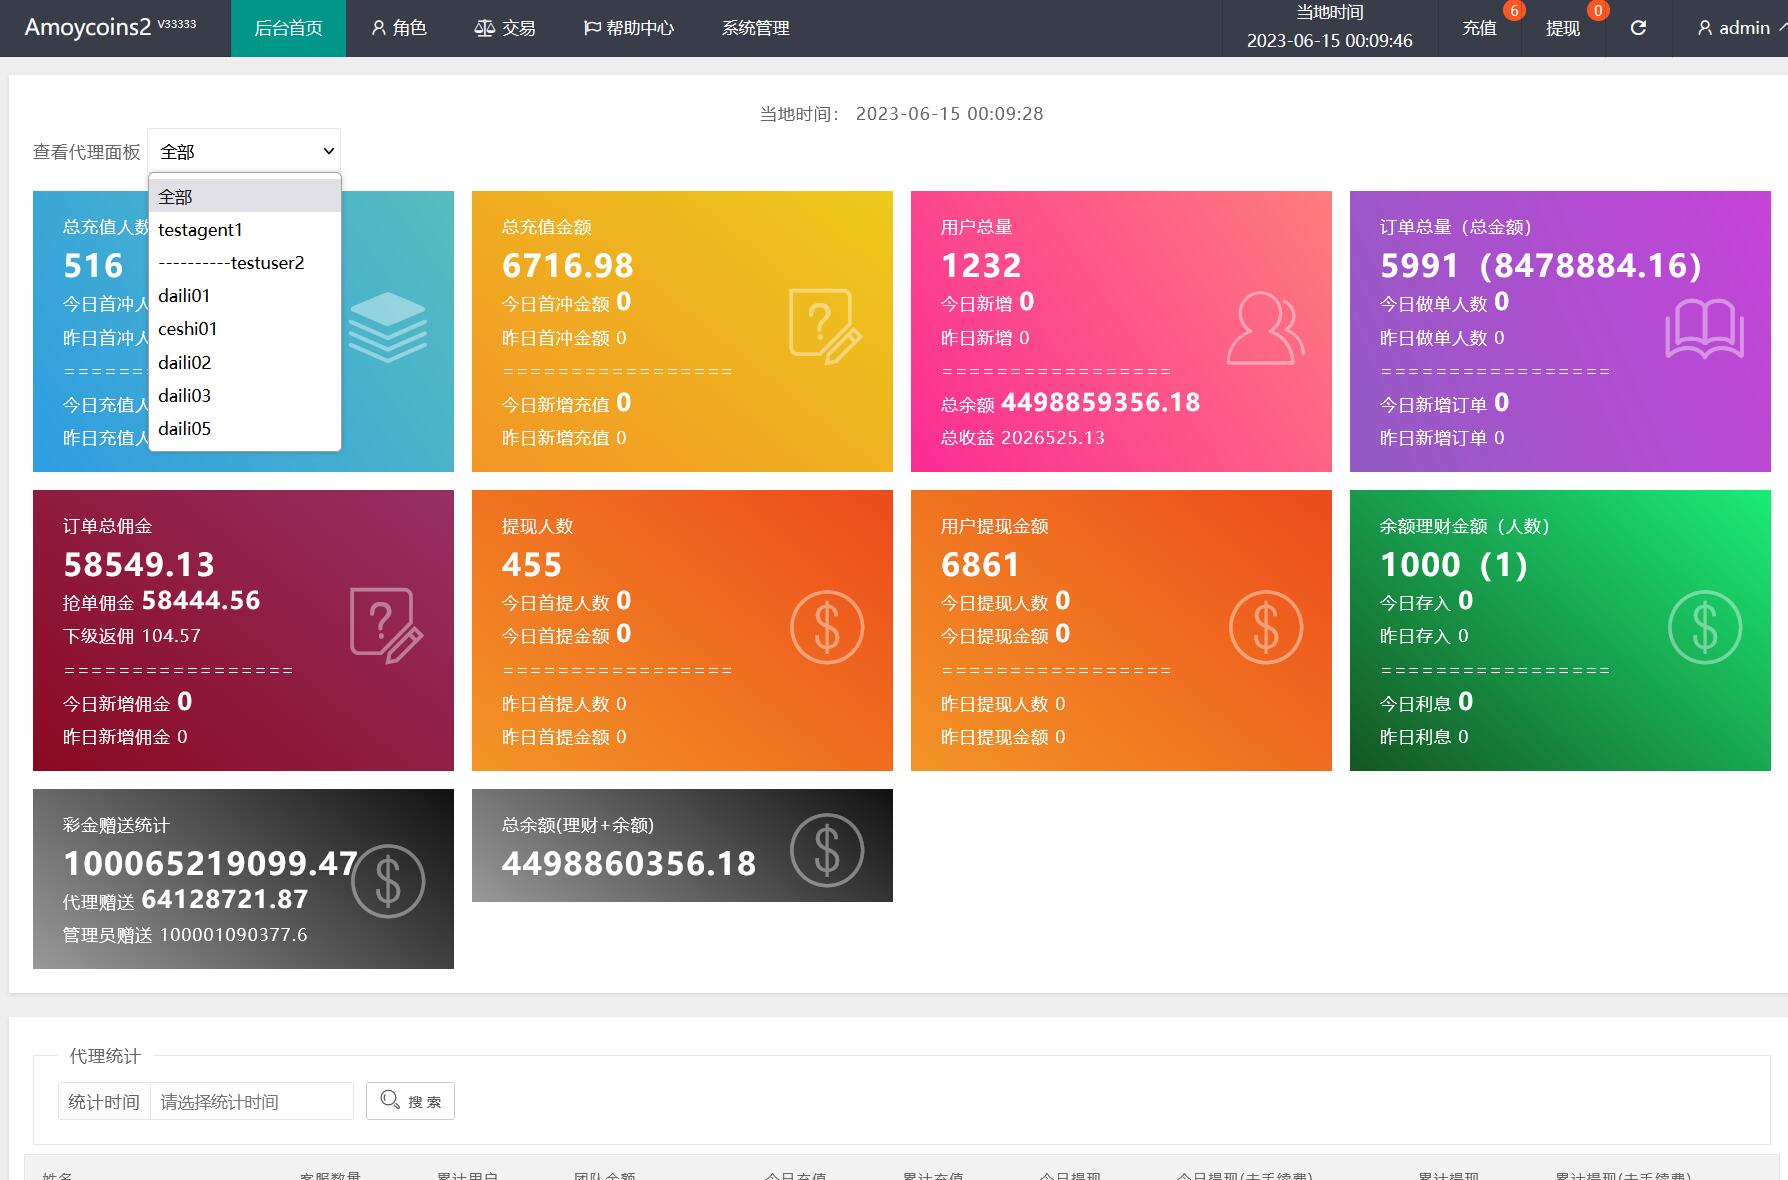Click the 搜索 button in agent statistics
Screen dimensions: 1788x1180
(411, 1101)
